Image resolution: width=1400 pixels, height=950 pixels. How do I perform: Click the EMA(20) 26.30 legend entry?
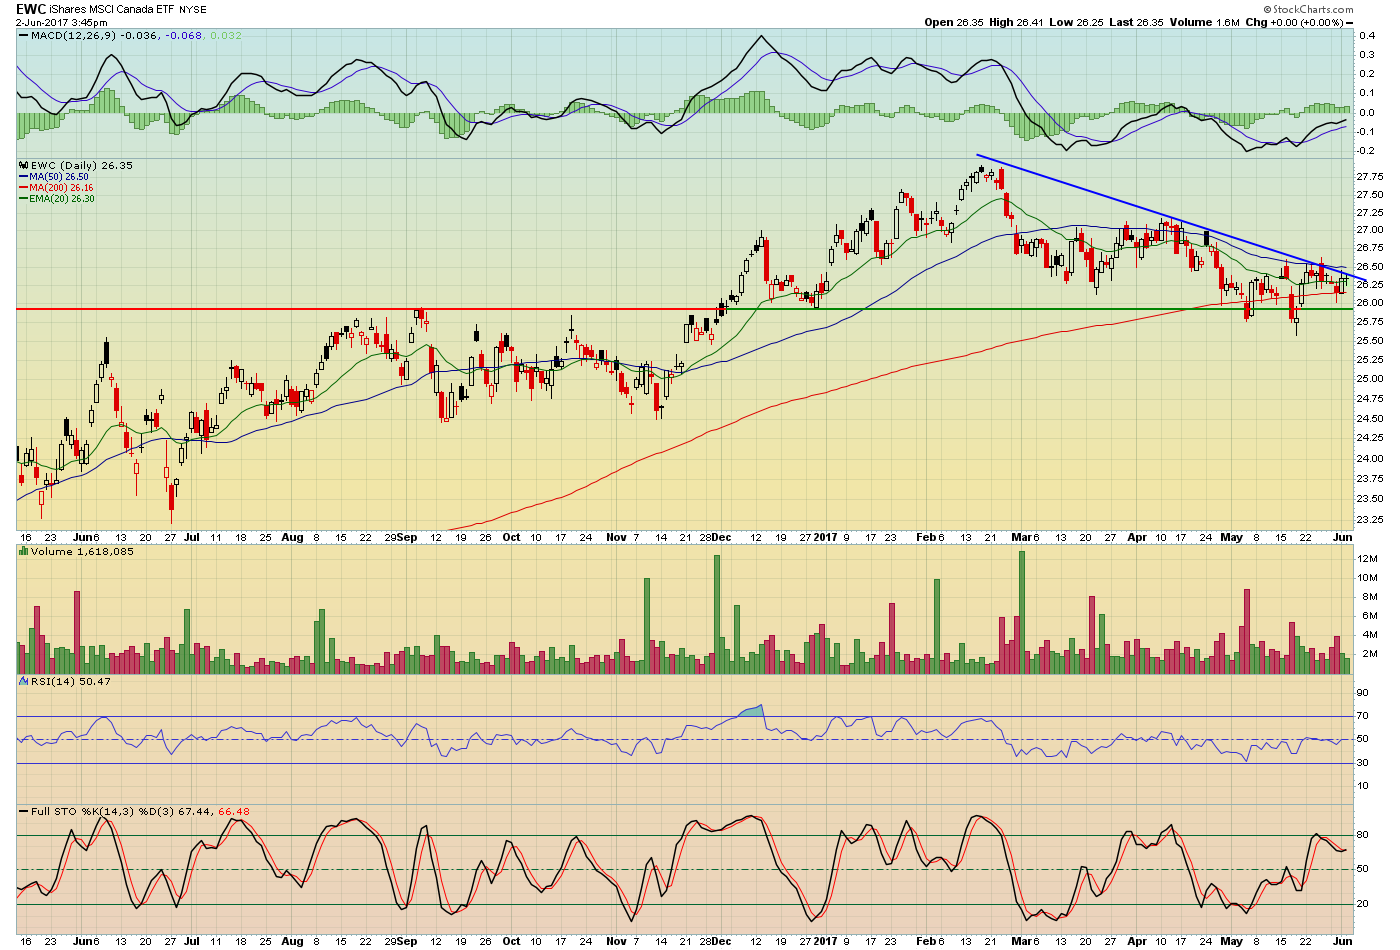tap(58, 198)
